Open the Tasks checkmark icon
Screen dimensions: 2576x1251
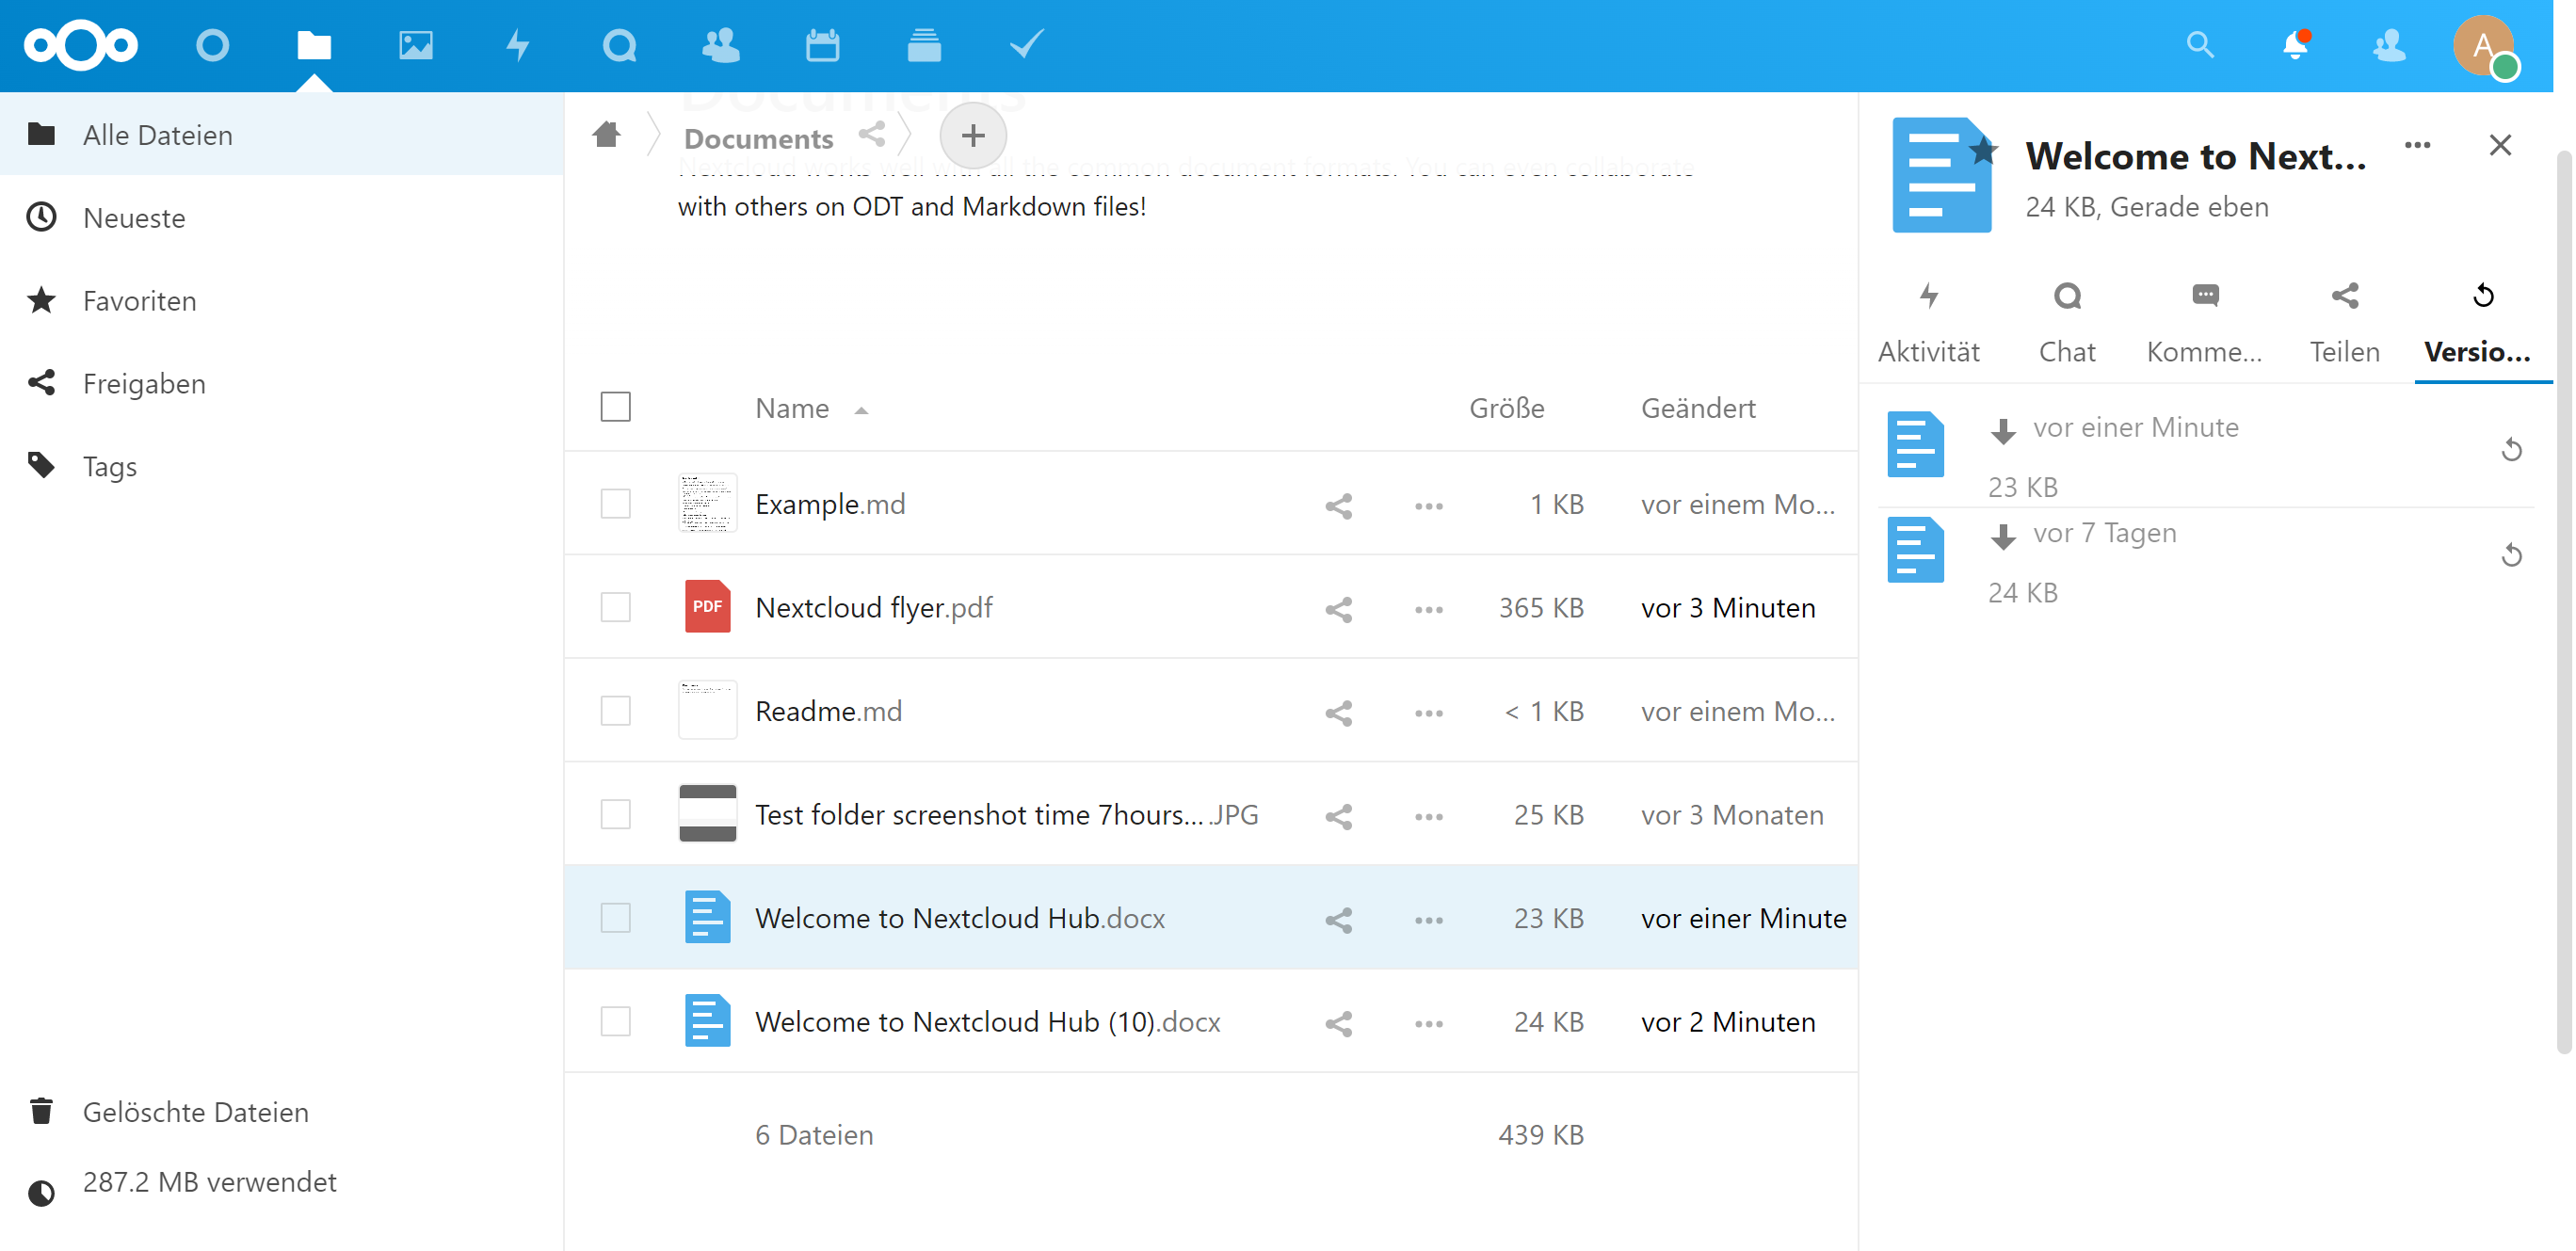coord(1026,45)
